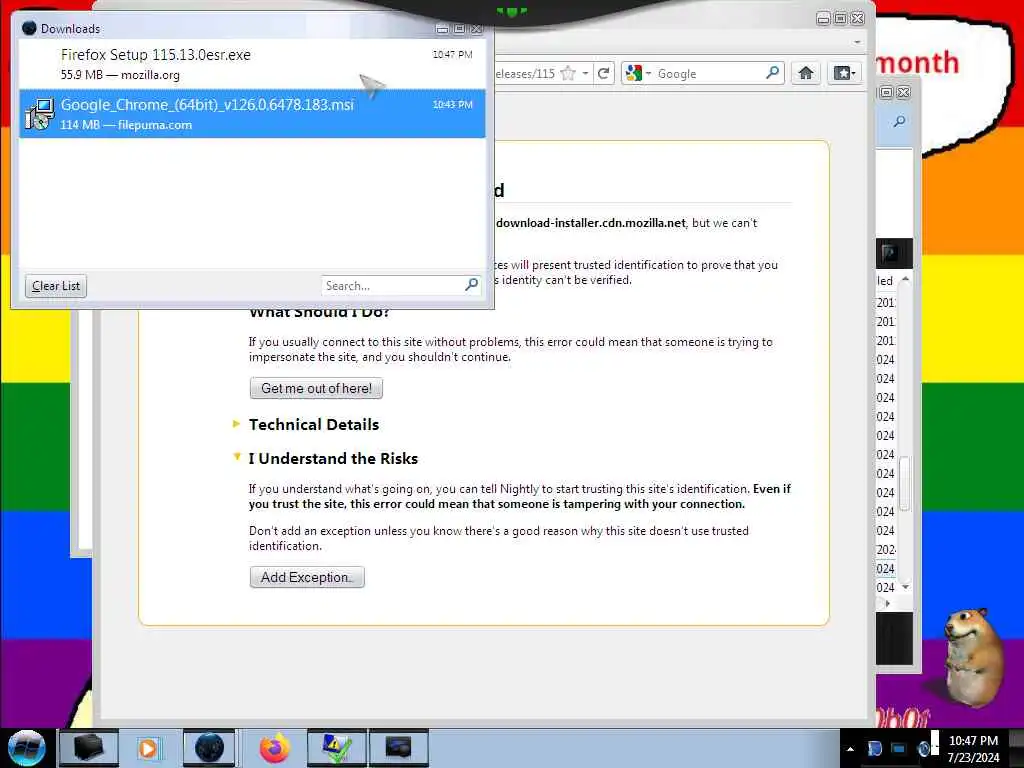Click the vertical scrollbar thumb in background window

pos(904,485)
